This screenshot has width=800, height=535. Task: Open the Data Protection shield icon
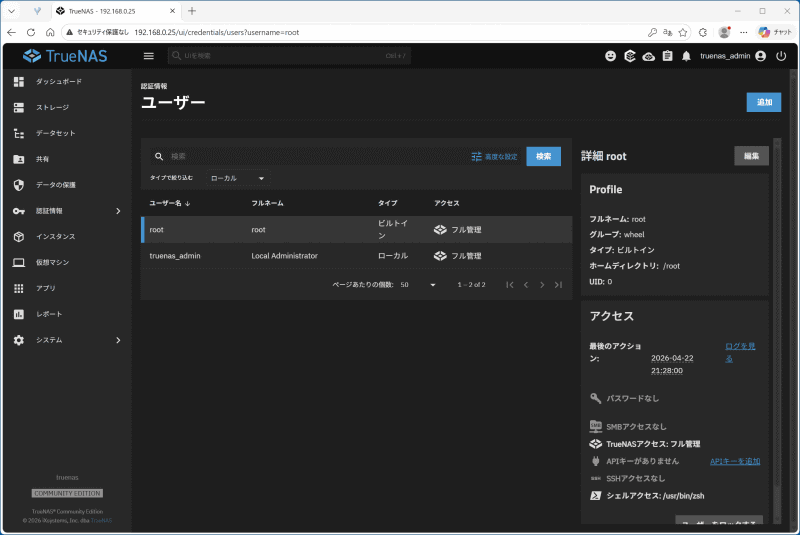click(x=19, y=185)
